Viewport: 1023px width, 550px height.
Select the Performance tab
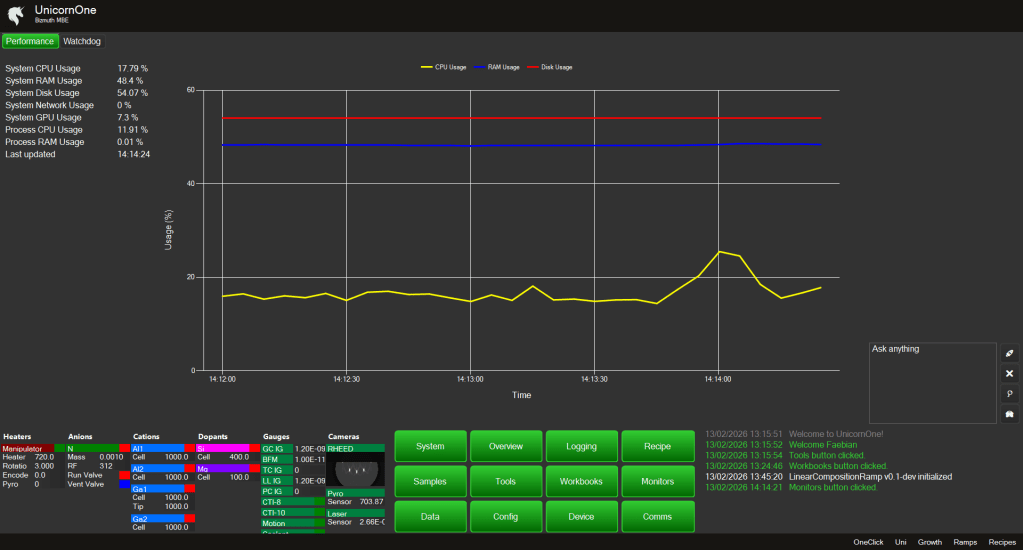30,42
